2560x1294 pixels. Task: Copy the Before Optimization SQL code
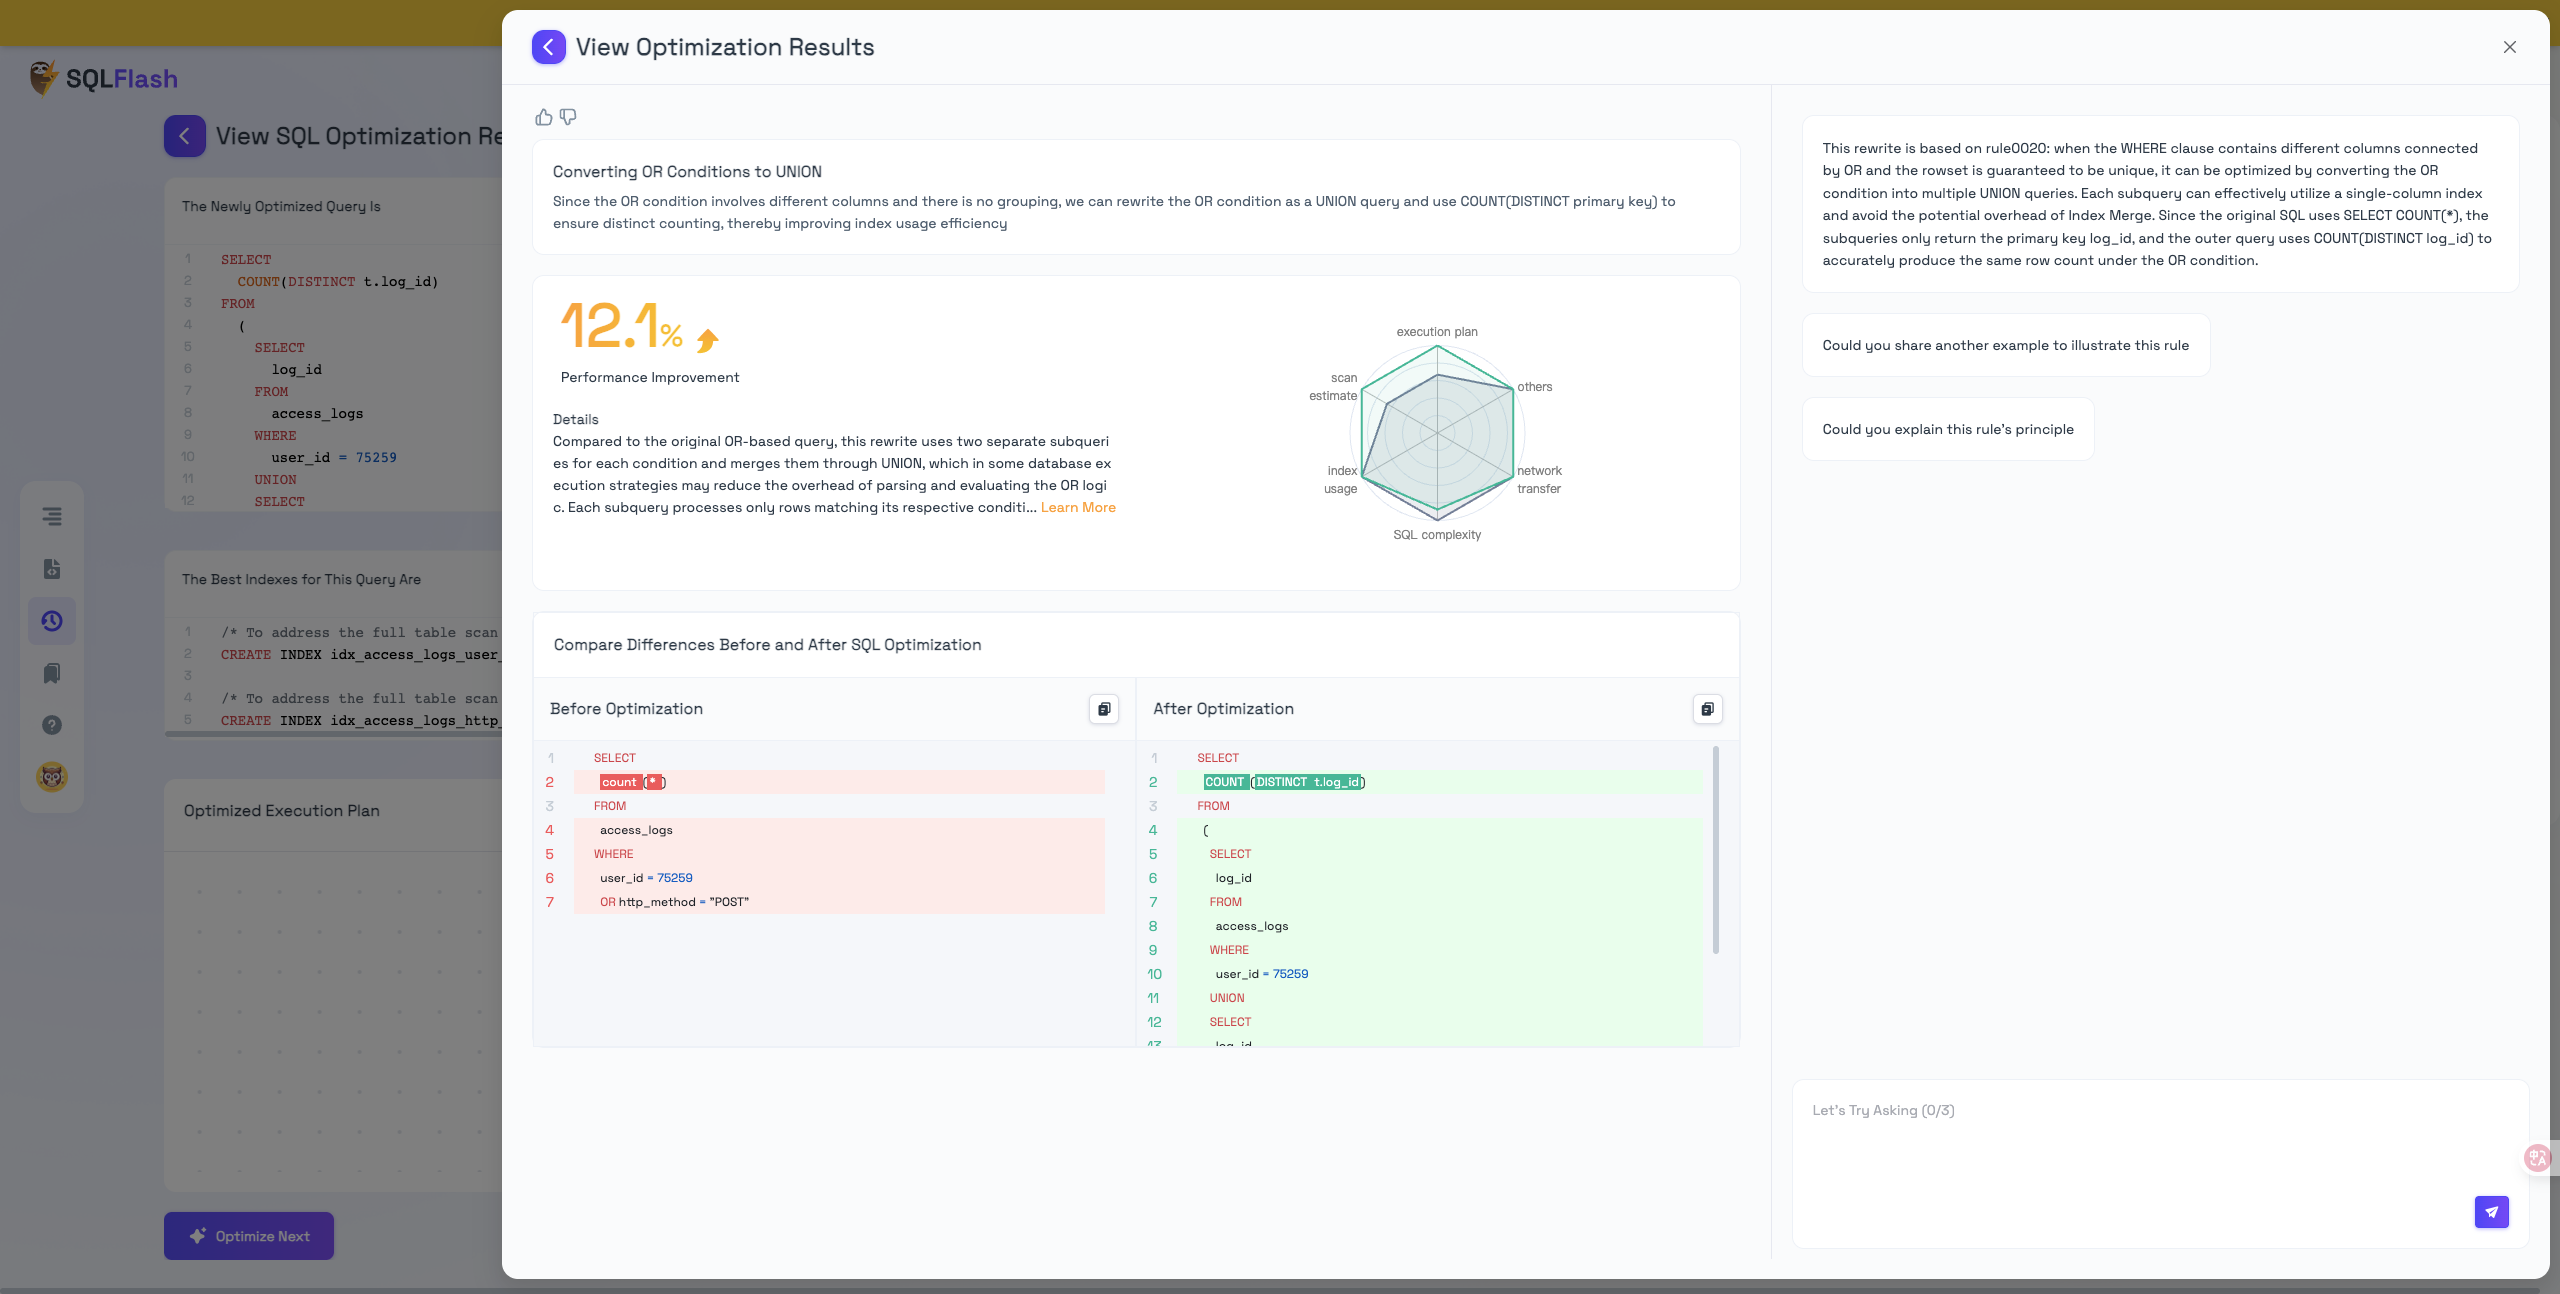tap(1104, 709)
